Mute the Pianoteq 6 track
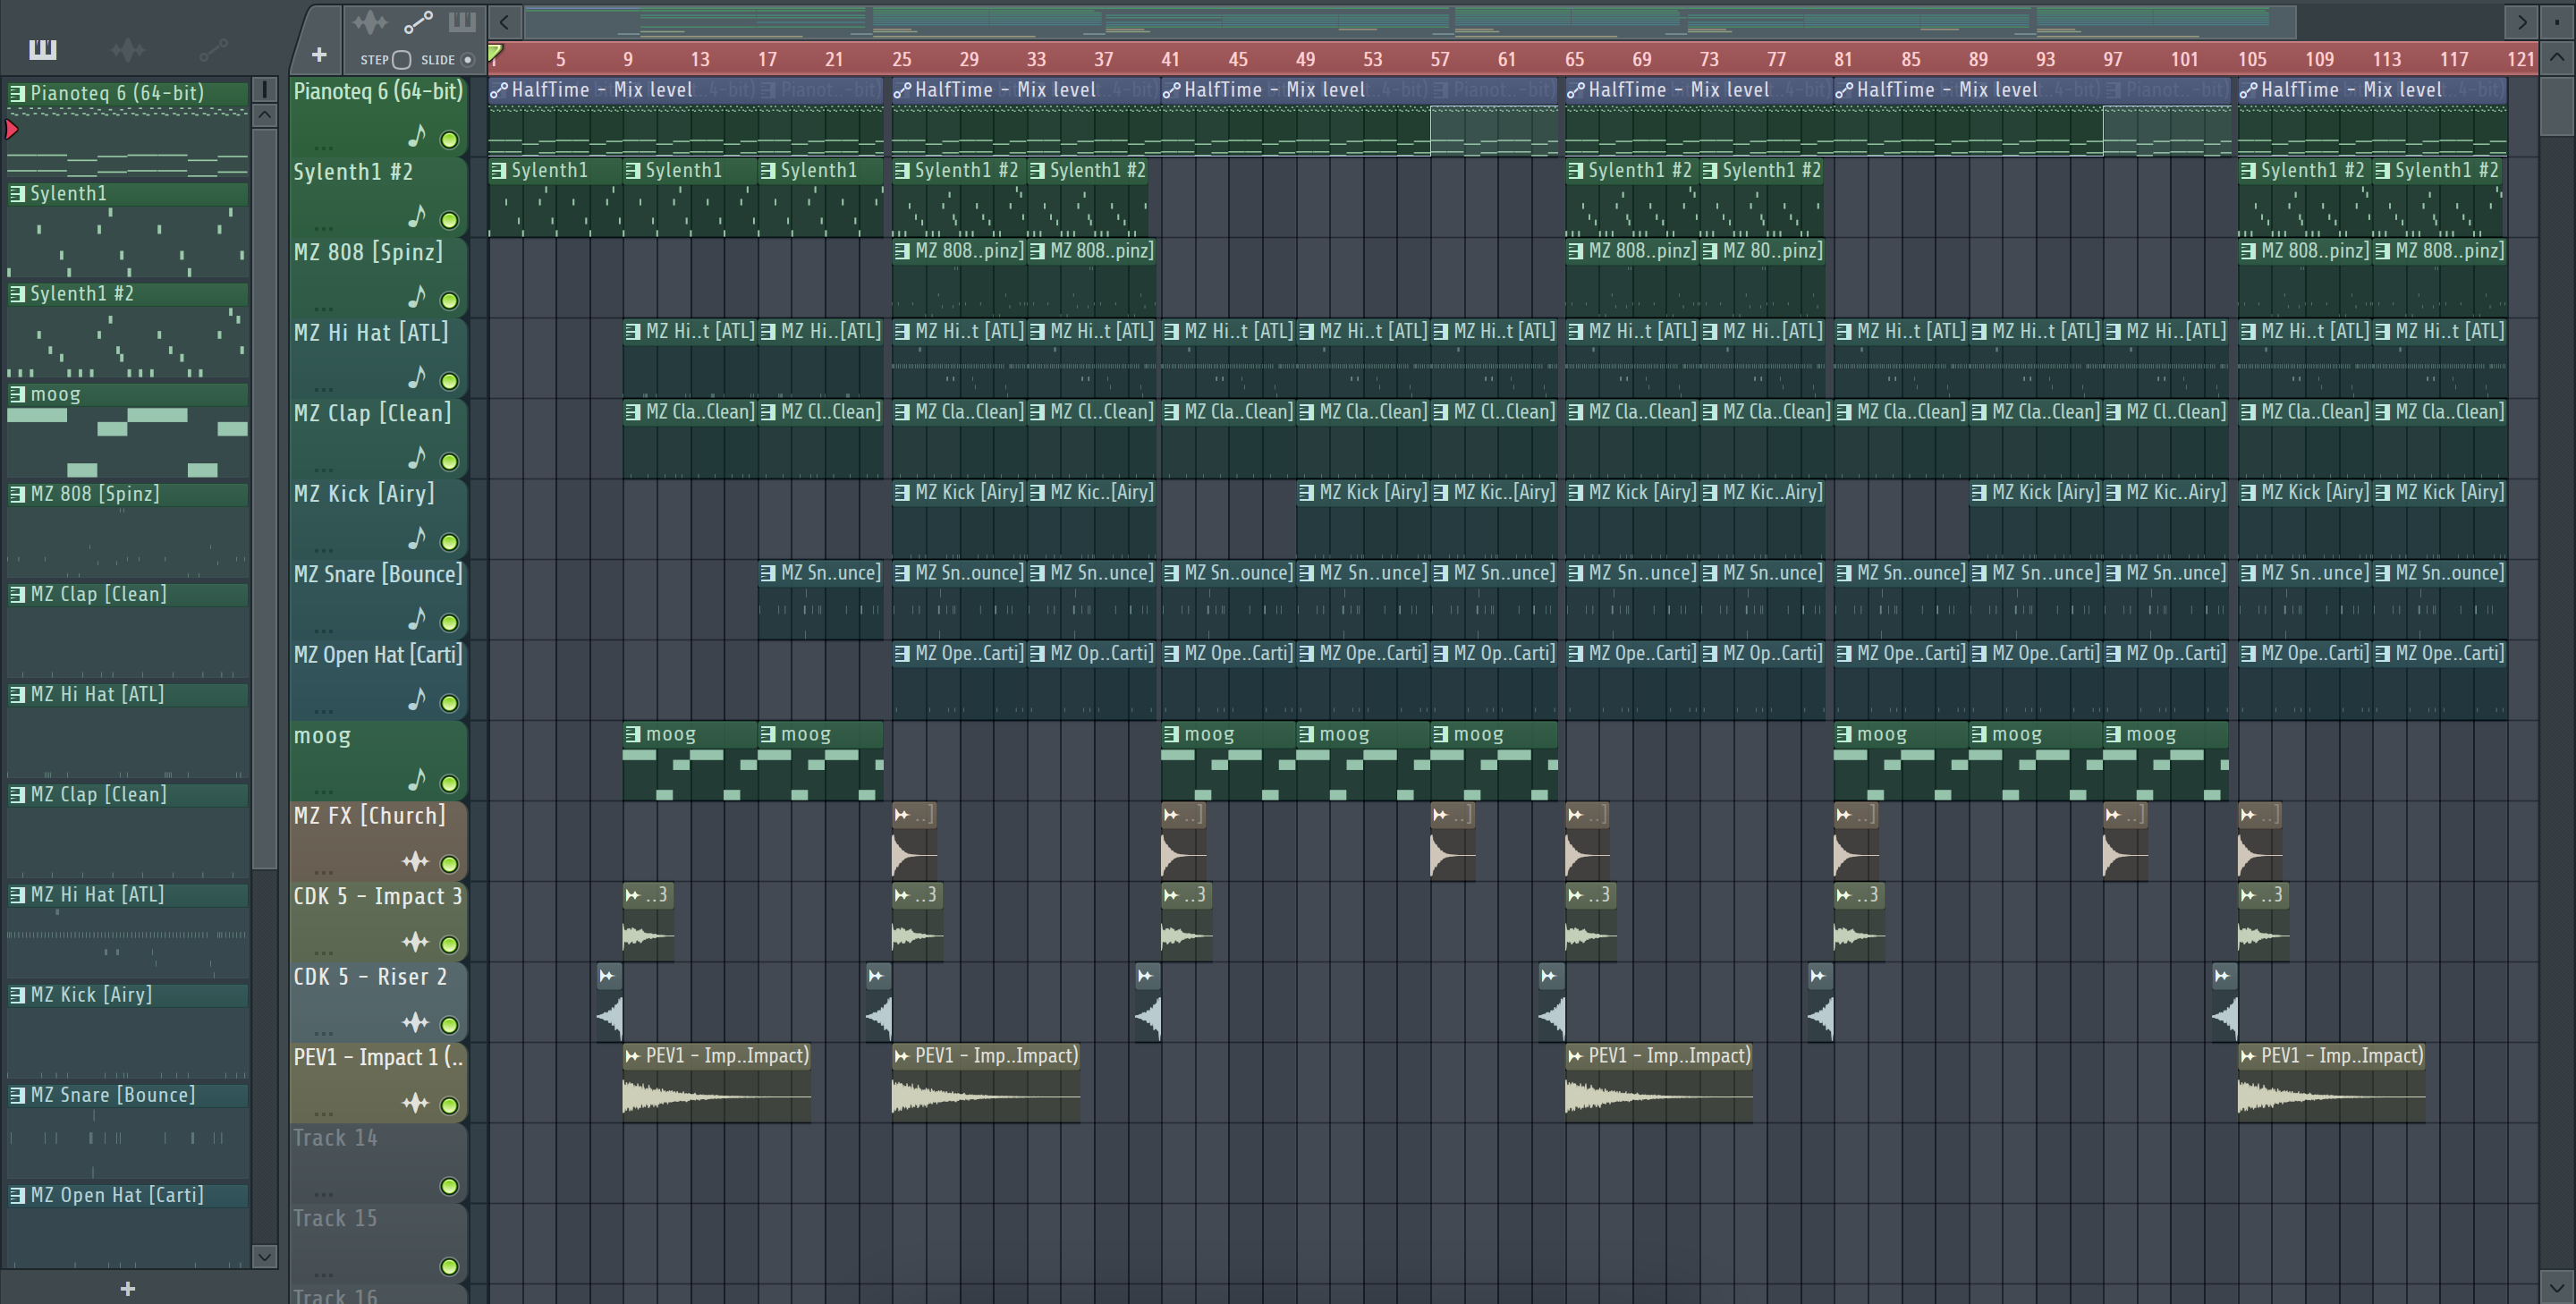This screenshot has width=2576, height=1304. pos(450,140)
